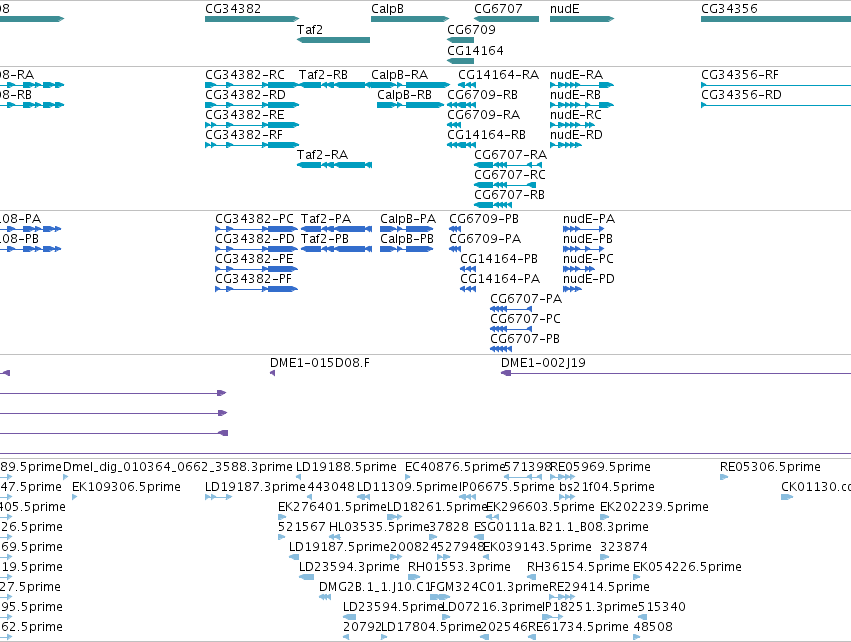
Task: Open EST LD19188.5prime
Action: tap(346, 467)
